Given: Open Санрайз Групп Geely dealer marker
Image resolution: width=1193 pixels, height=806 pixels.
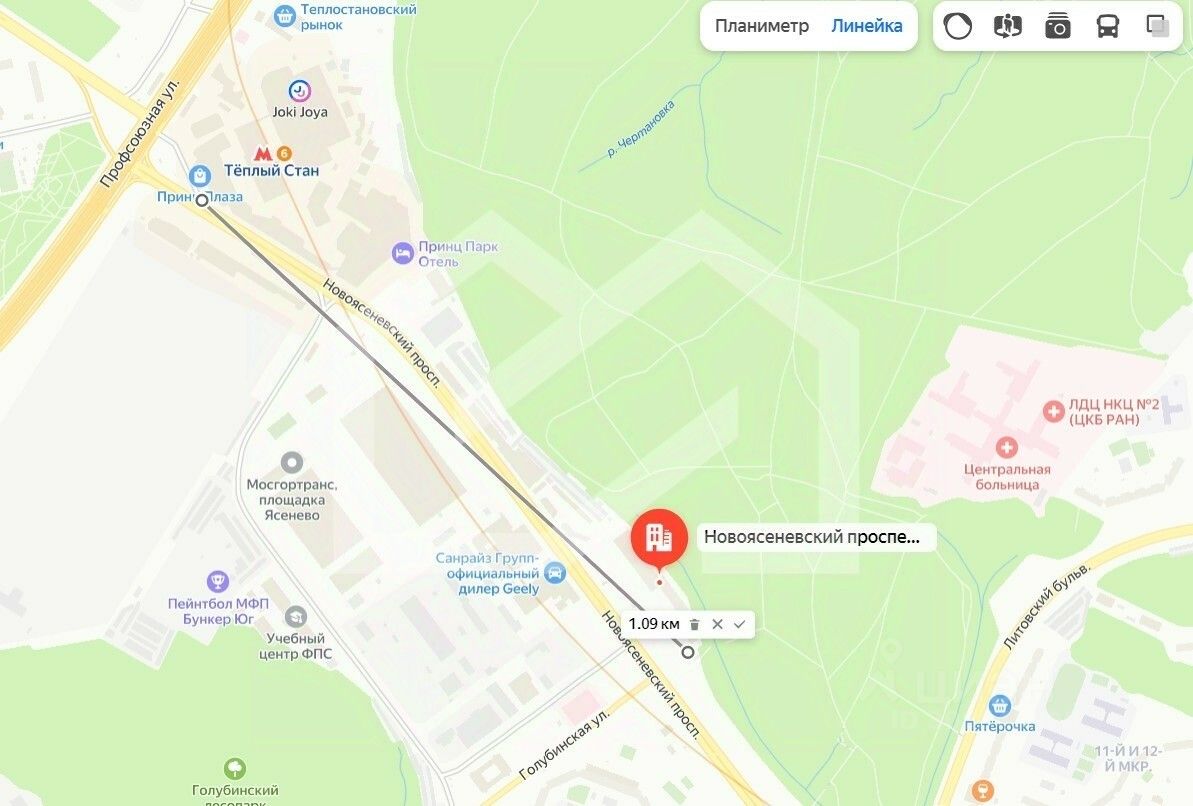Looking at the screenshot, I should [555, 573].
